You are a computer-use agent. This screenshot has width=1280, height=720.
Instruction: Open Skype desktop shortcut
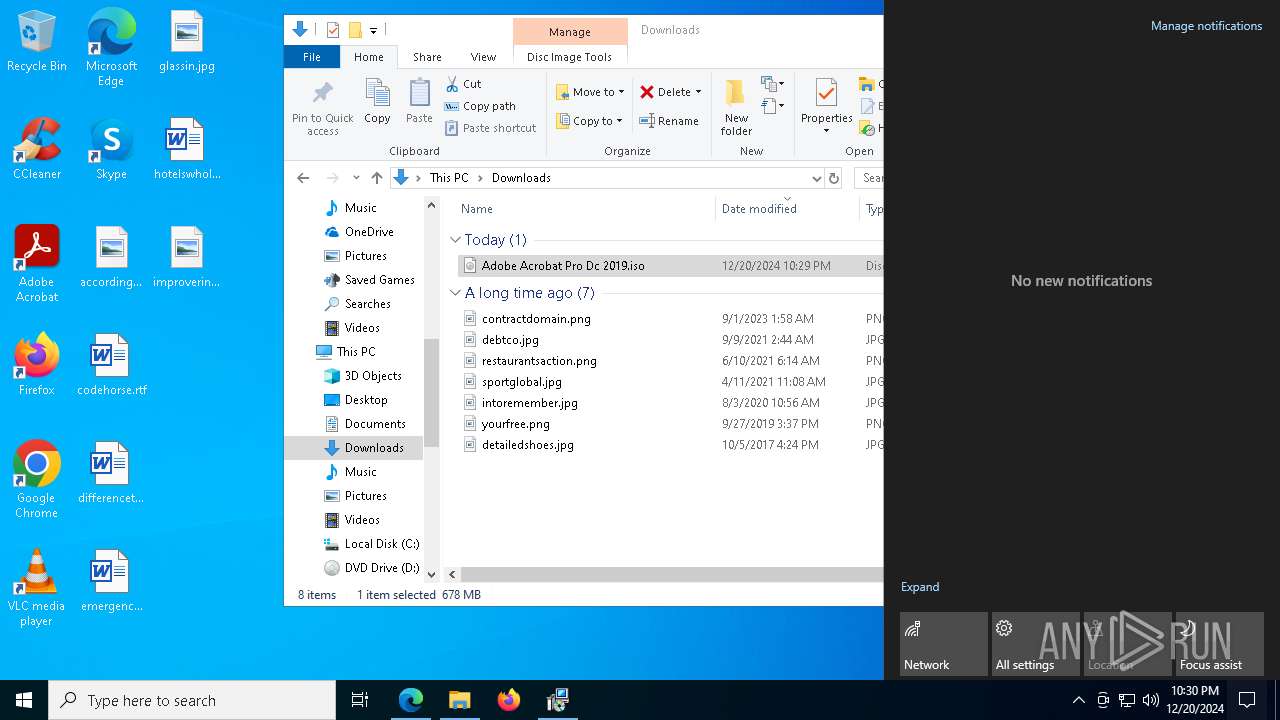[111, 150]
